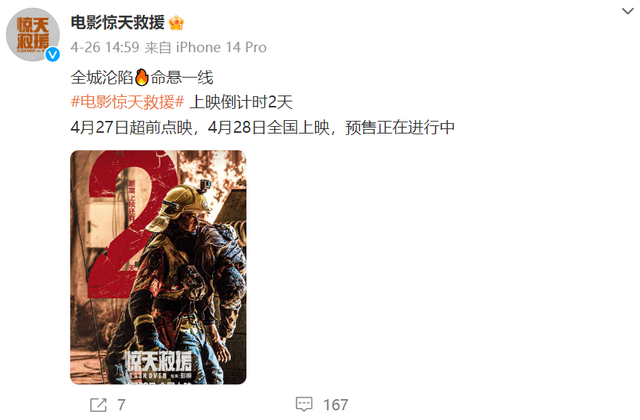Click the large red 2 on the poster
Screen dimensions: 640x420
(131, 222)
